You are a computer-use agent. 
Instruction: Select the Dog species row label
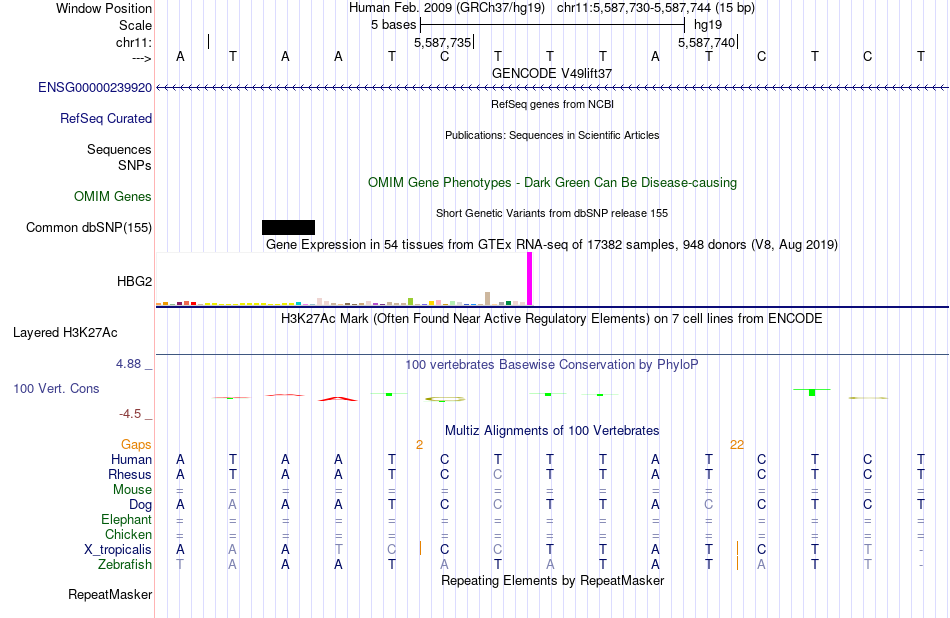(x=140, y=505)
